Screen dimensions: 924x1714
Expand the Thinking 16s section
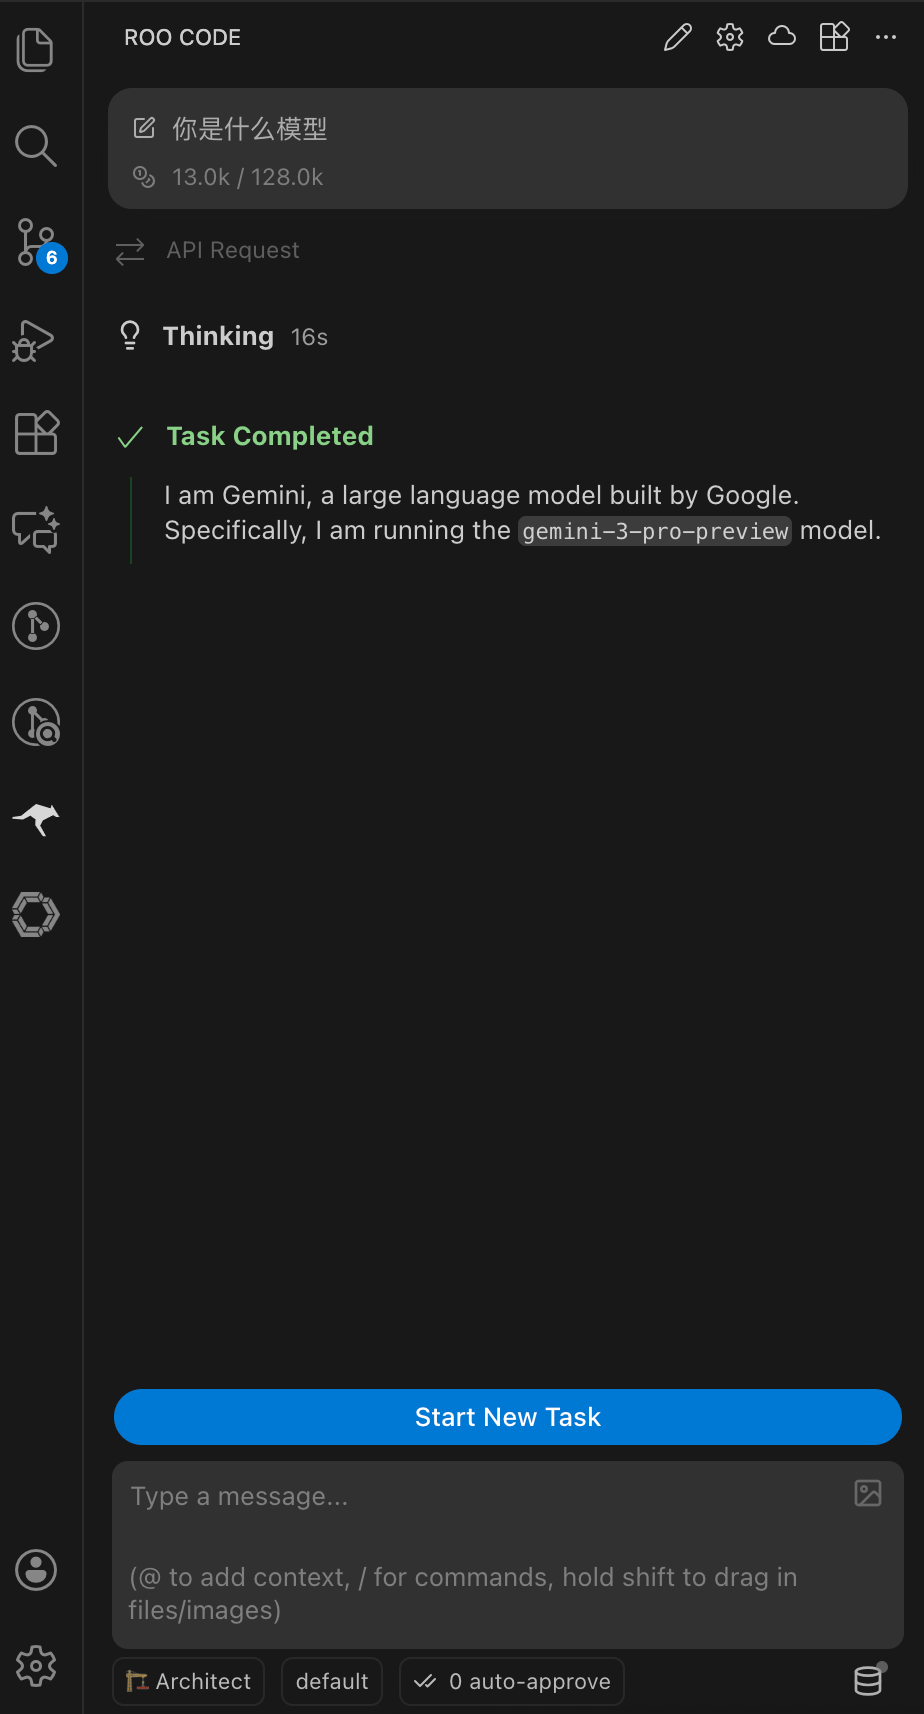[219, 337]
